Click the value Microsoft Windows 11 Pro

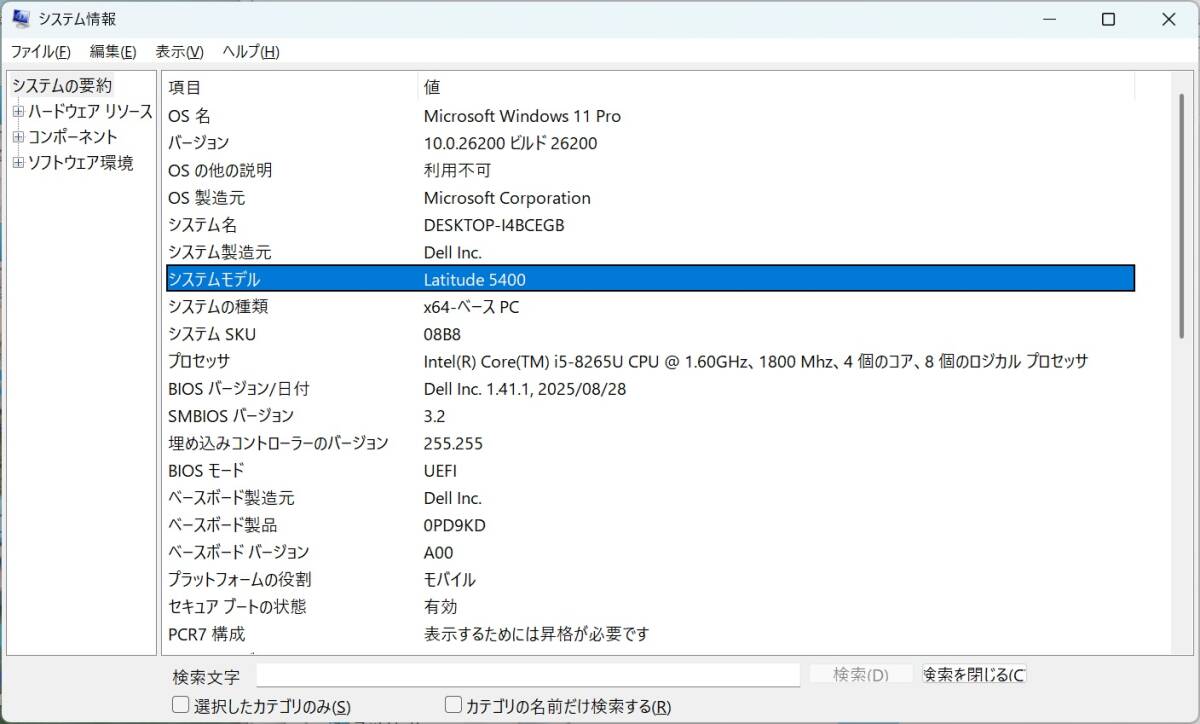(522, 116)
